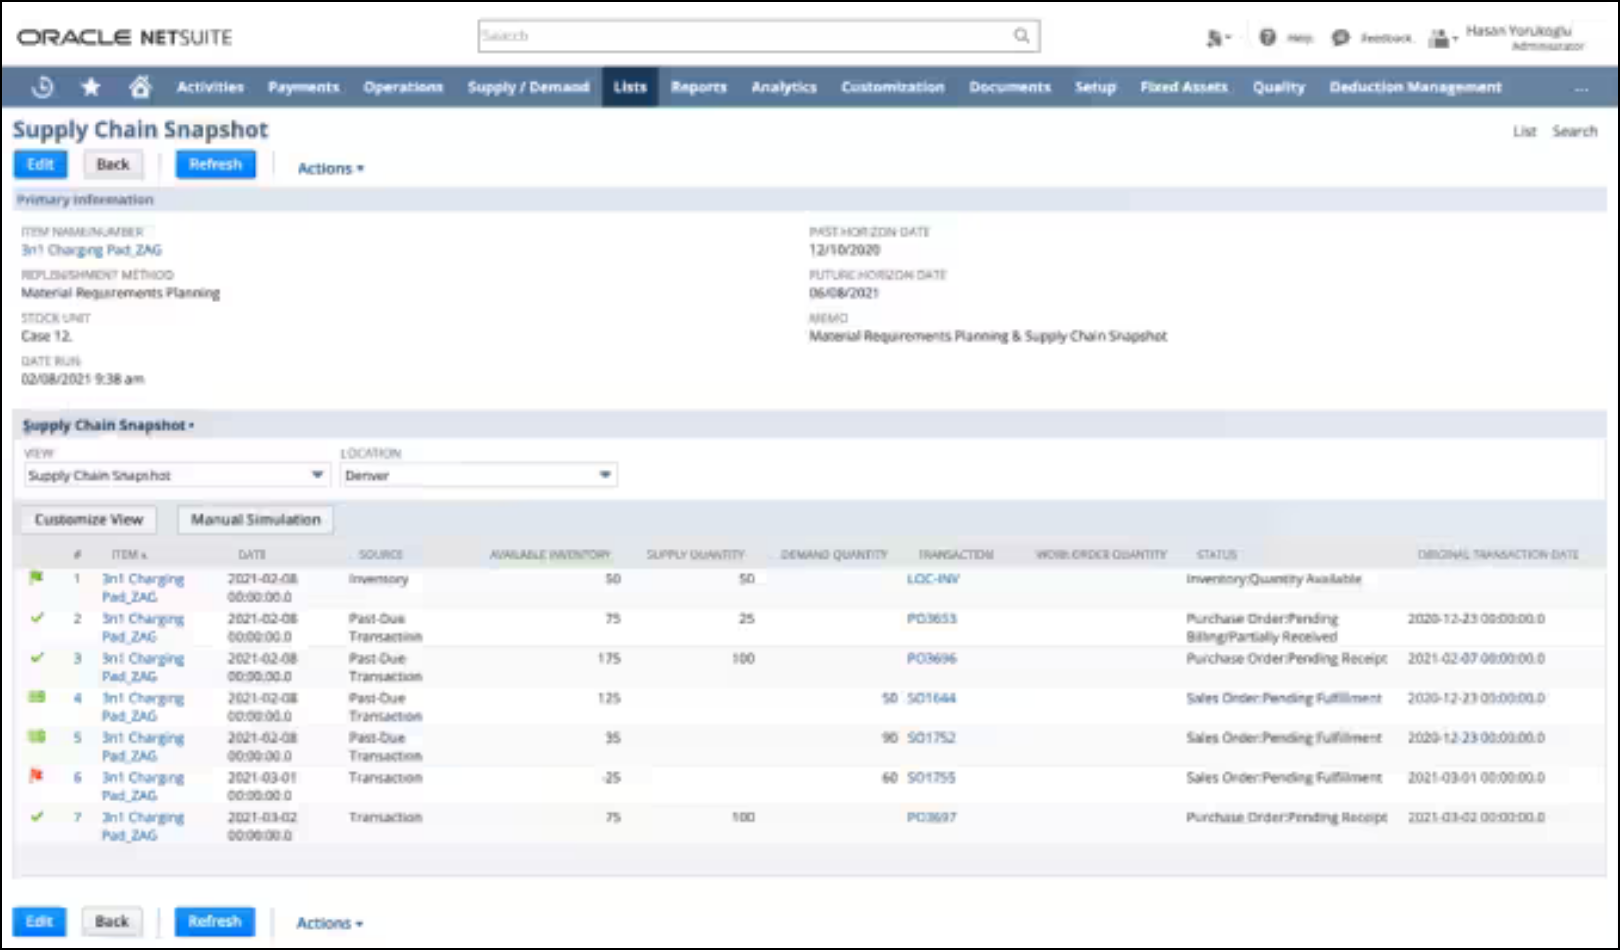Viewport: 1620px width, 950px height.
Task: Click the top Back button
Action: (113, 164)
